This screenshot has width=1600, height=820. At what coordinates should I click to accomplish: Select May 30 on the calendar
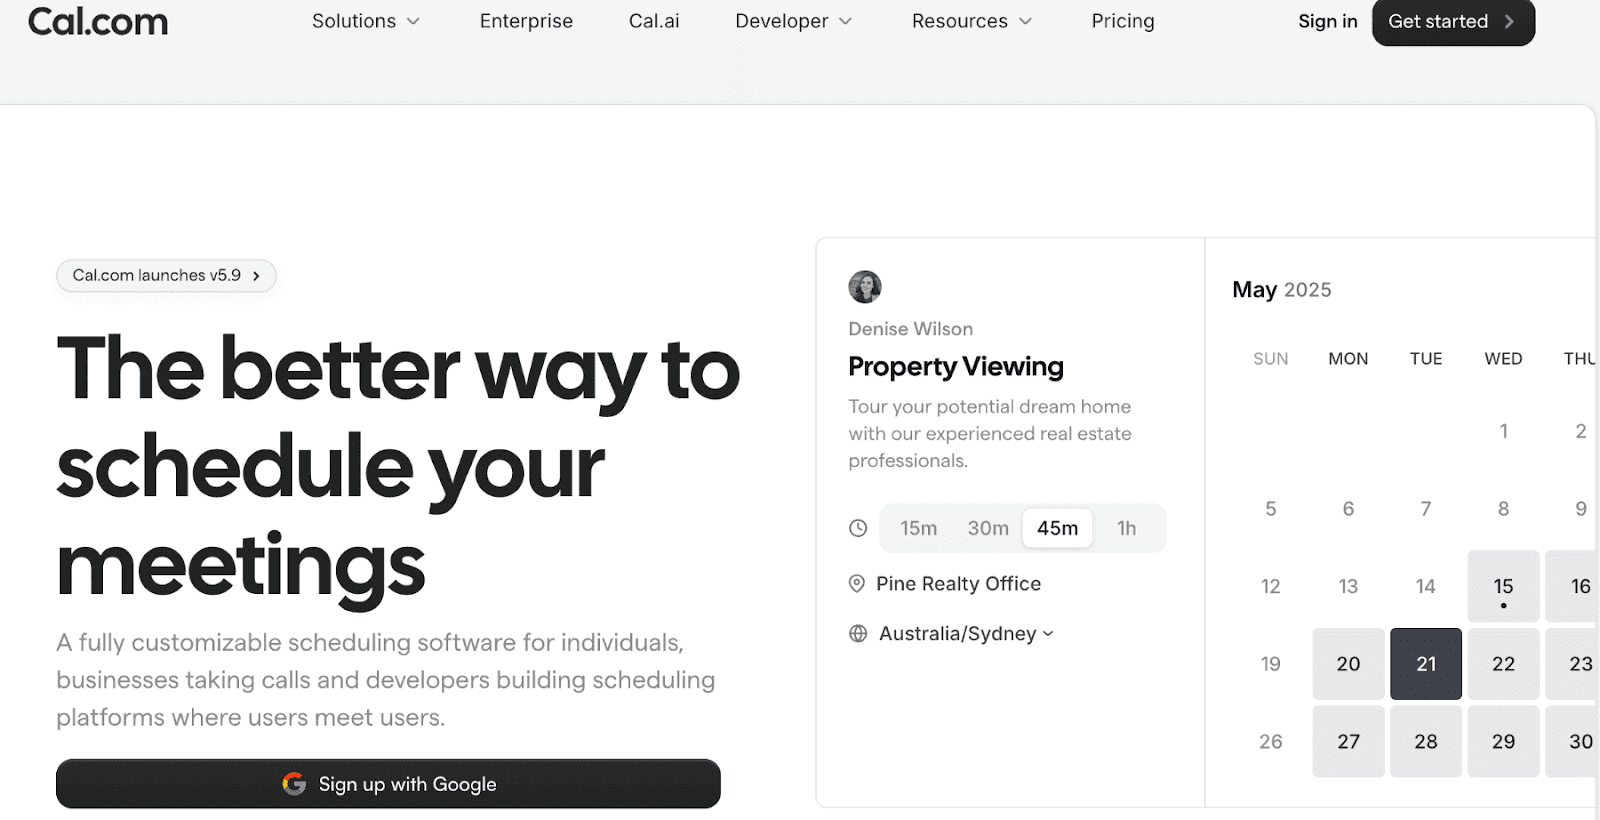pos(1572,741)
